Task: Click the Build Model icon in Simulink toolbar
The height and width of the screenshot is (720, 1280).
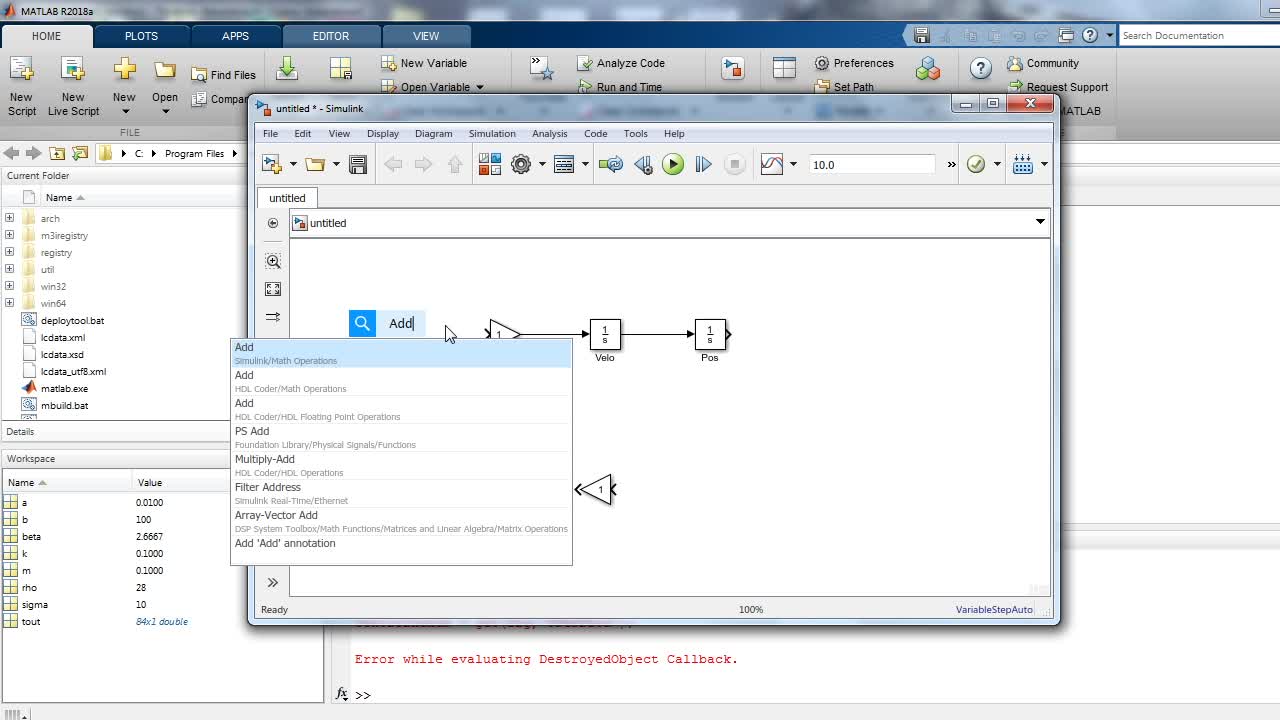Action: pyautogui.click(x=1023, y=164)
